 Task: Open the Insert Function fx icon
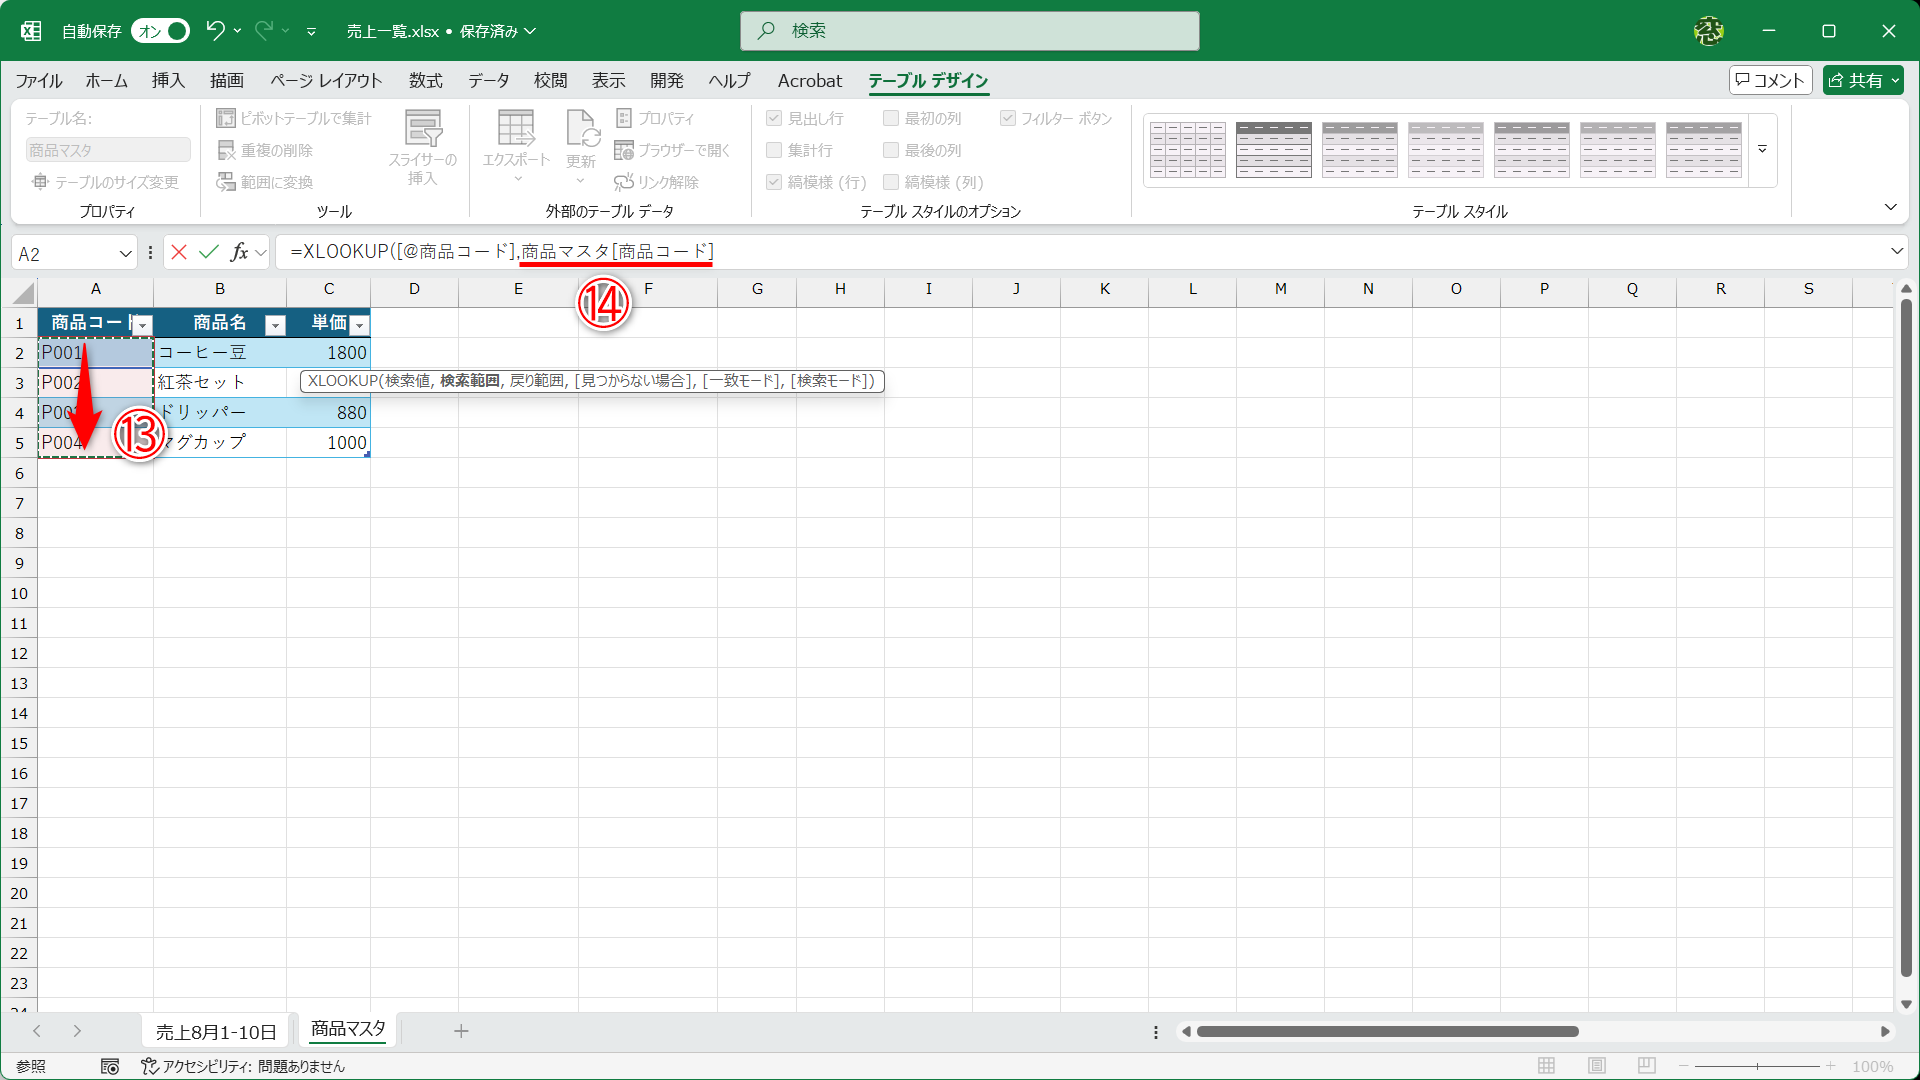(x=239, y=252)
